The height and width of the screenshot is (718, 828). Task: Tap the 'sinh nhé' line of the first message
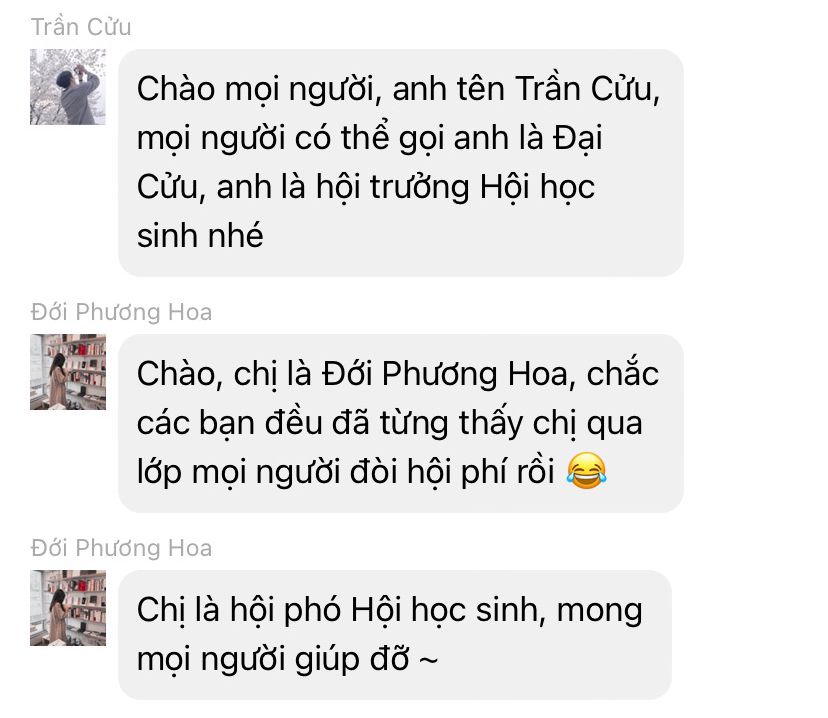pyautogui.click(x=200, y=235)
